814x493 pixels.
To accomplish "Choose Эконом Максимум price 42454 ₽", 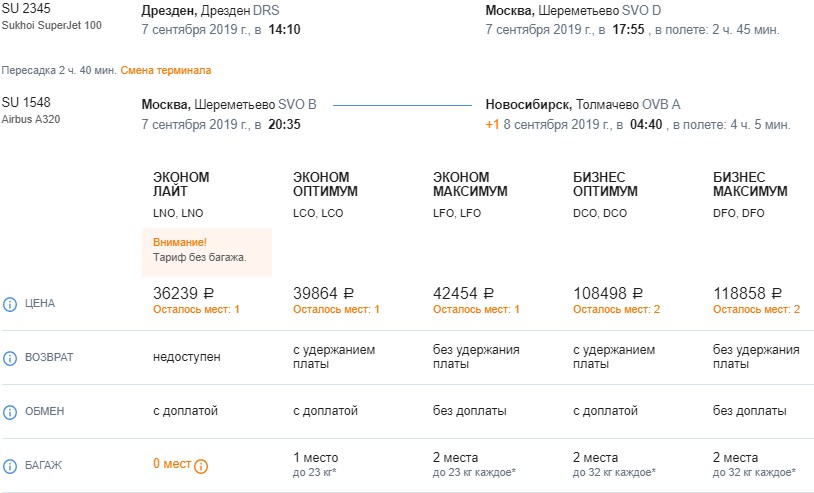I will point(464,294).
